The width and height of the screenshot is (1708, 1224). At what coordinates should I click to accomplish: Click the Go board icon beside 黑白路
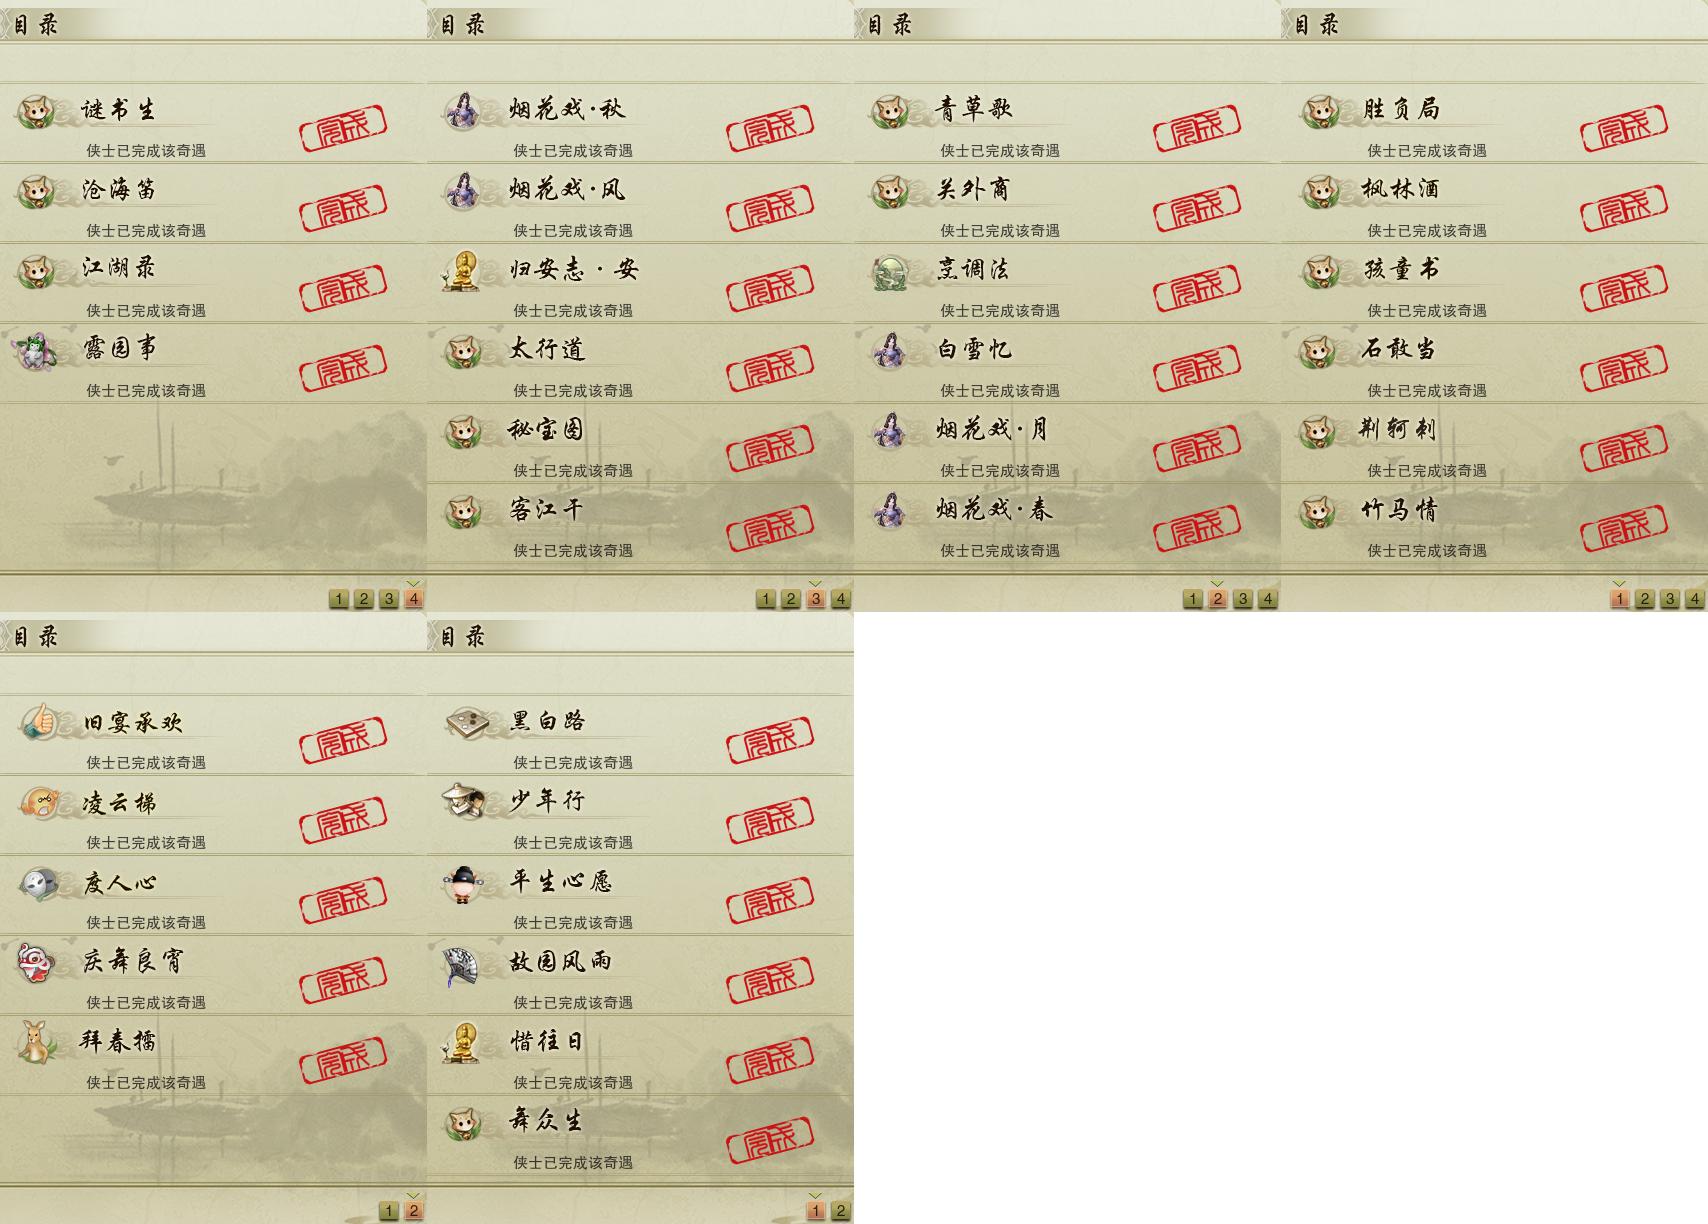click(466, 721)
